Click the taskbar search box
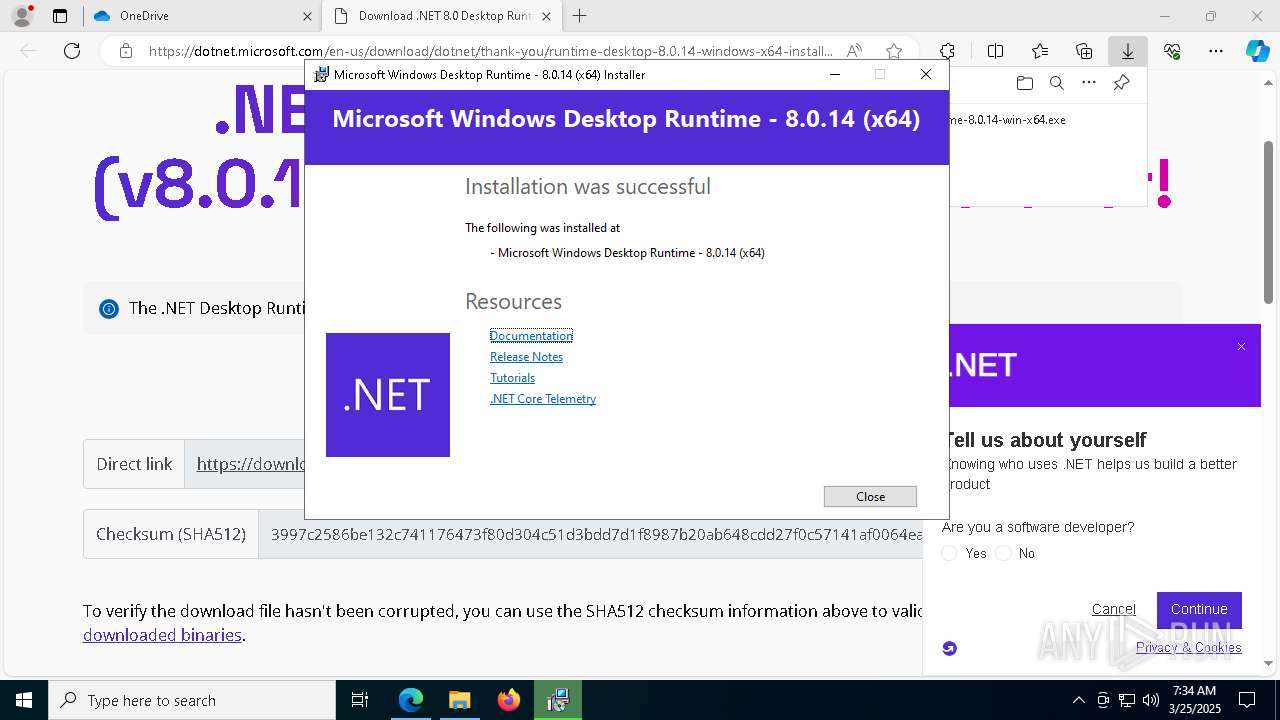1280x720 pixels. (x=192, y=700)
